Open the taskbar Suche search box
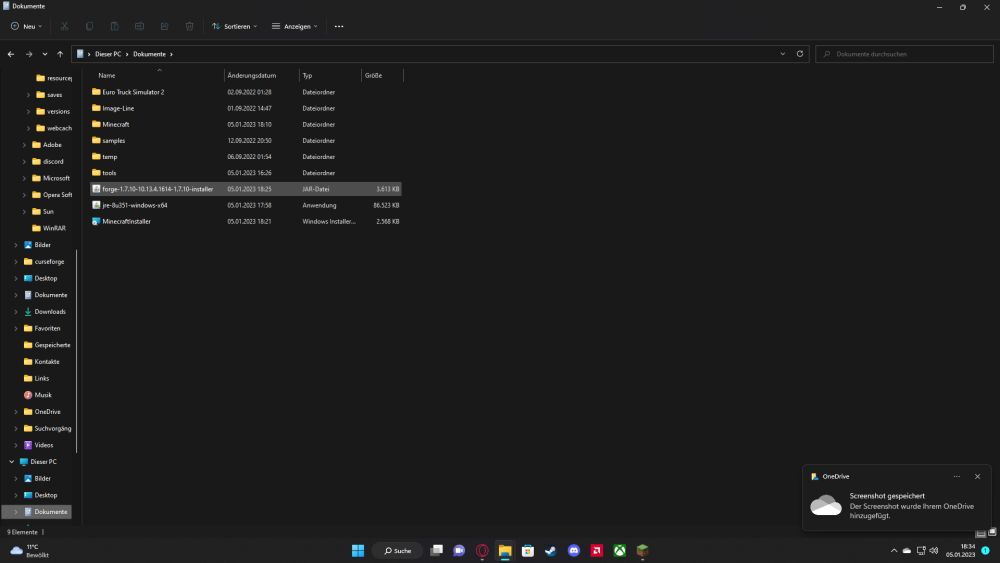This screenshot has width=1000, height=563. tap(398, 550)
